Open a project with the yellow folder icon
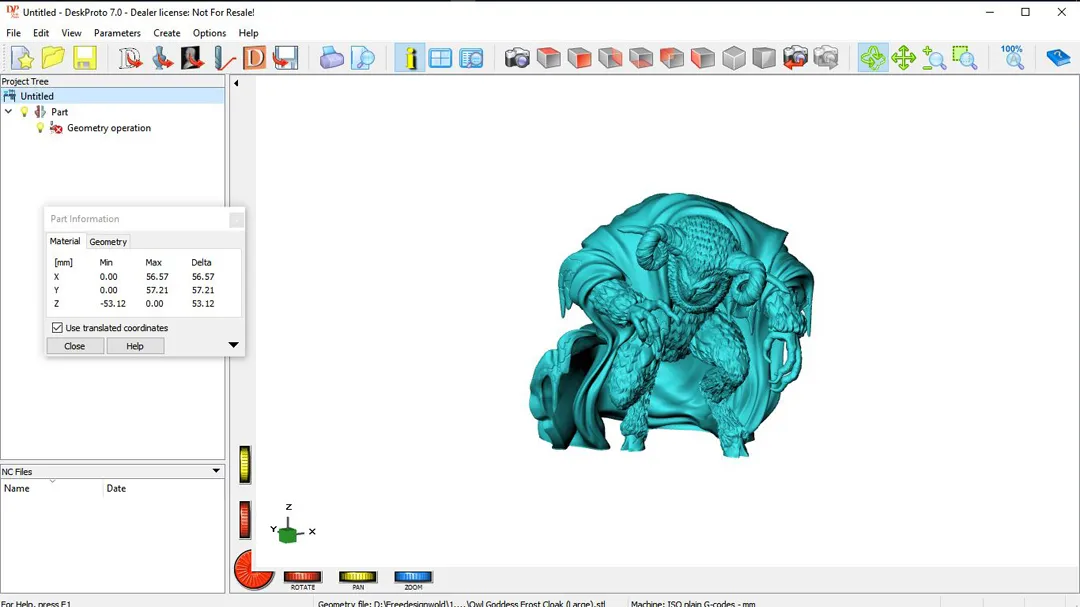 [x=53, y=58]
